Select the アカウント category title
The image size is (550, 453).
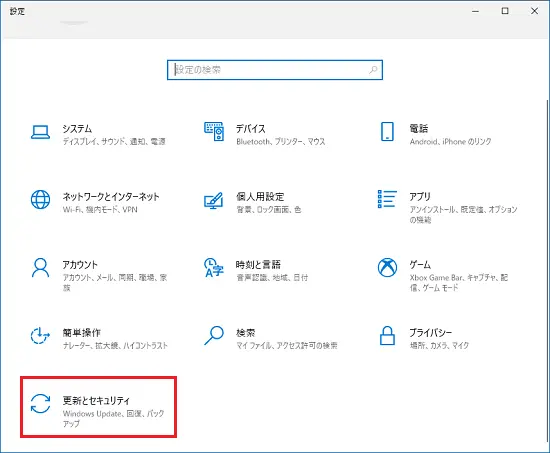80,265
